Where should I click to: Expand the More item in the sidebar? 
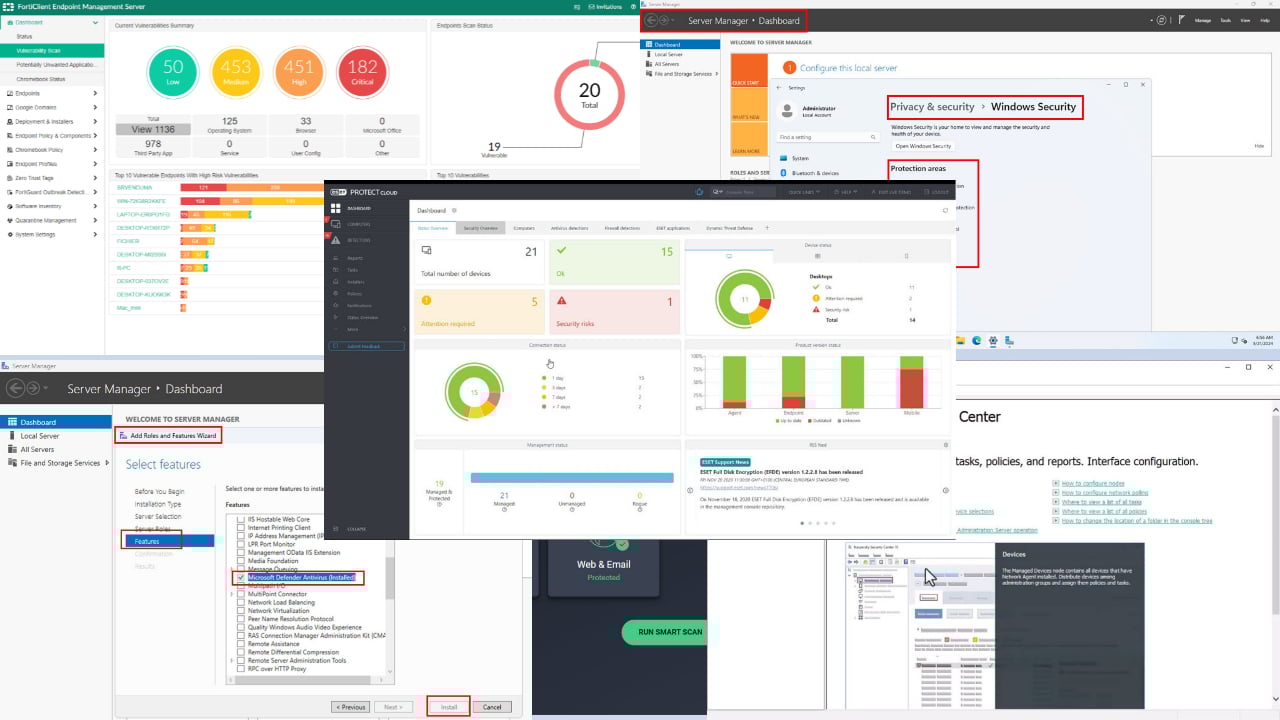click(353, 329)
